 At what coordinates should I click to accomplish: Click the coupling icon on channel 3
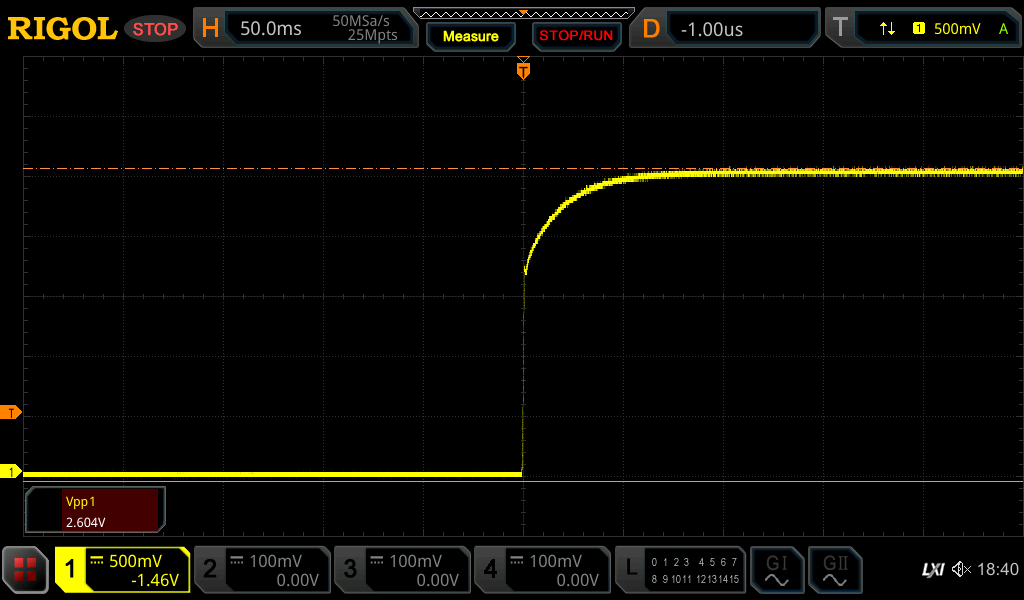(x=377, y=560)
